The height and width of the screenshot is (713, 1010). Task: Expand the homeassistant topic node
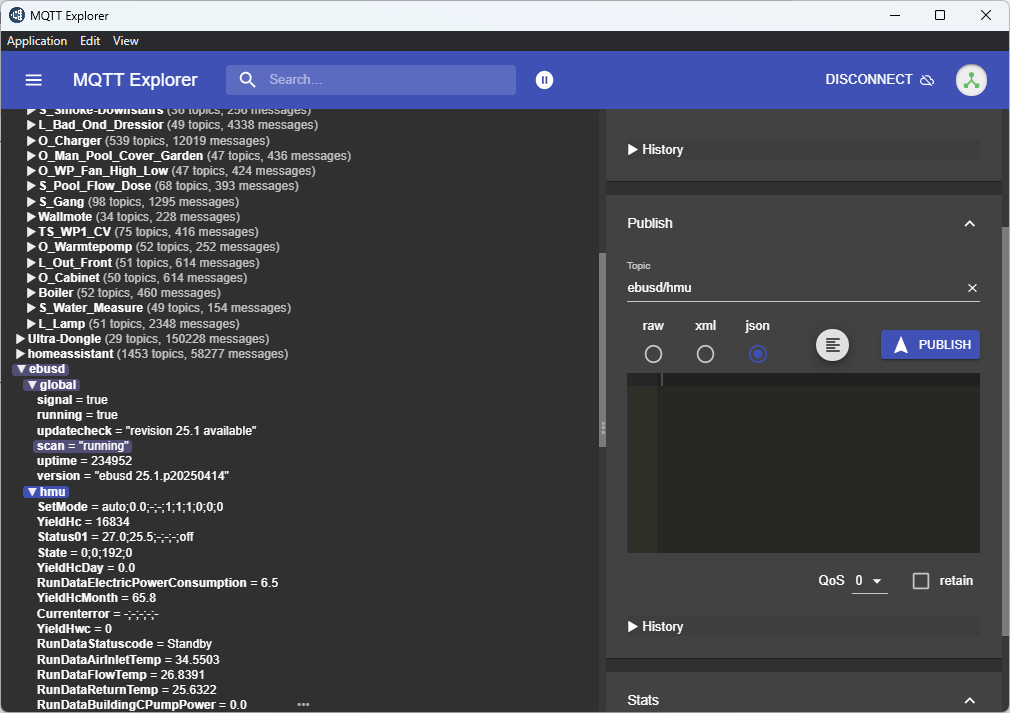coord(21,354)
